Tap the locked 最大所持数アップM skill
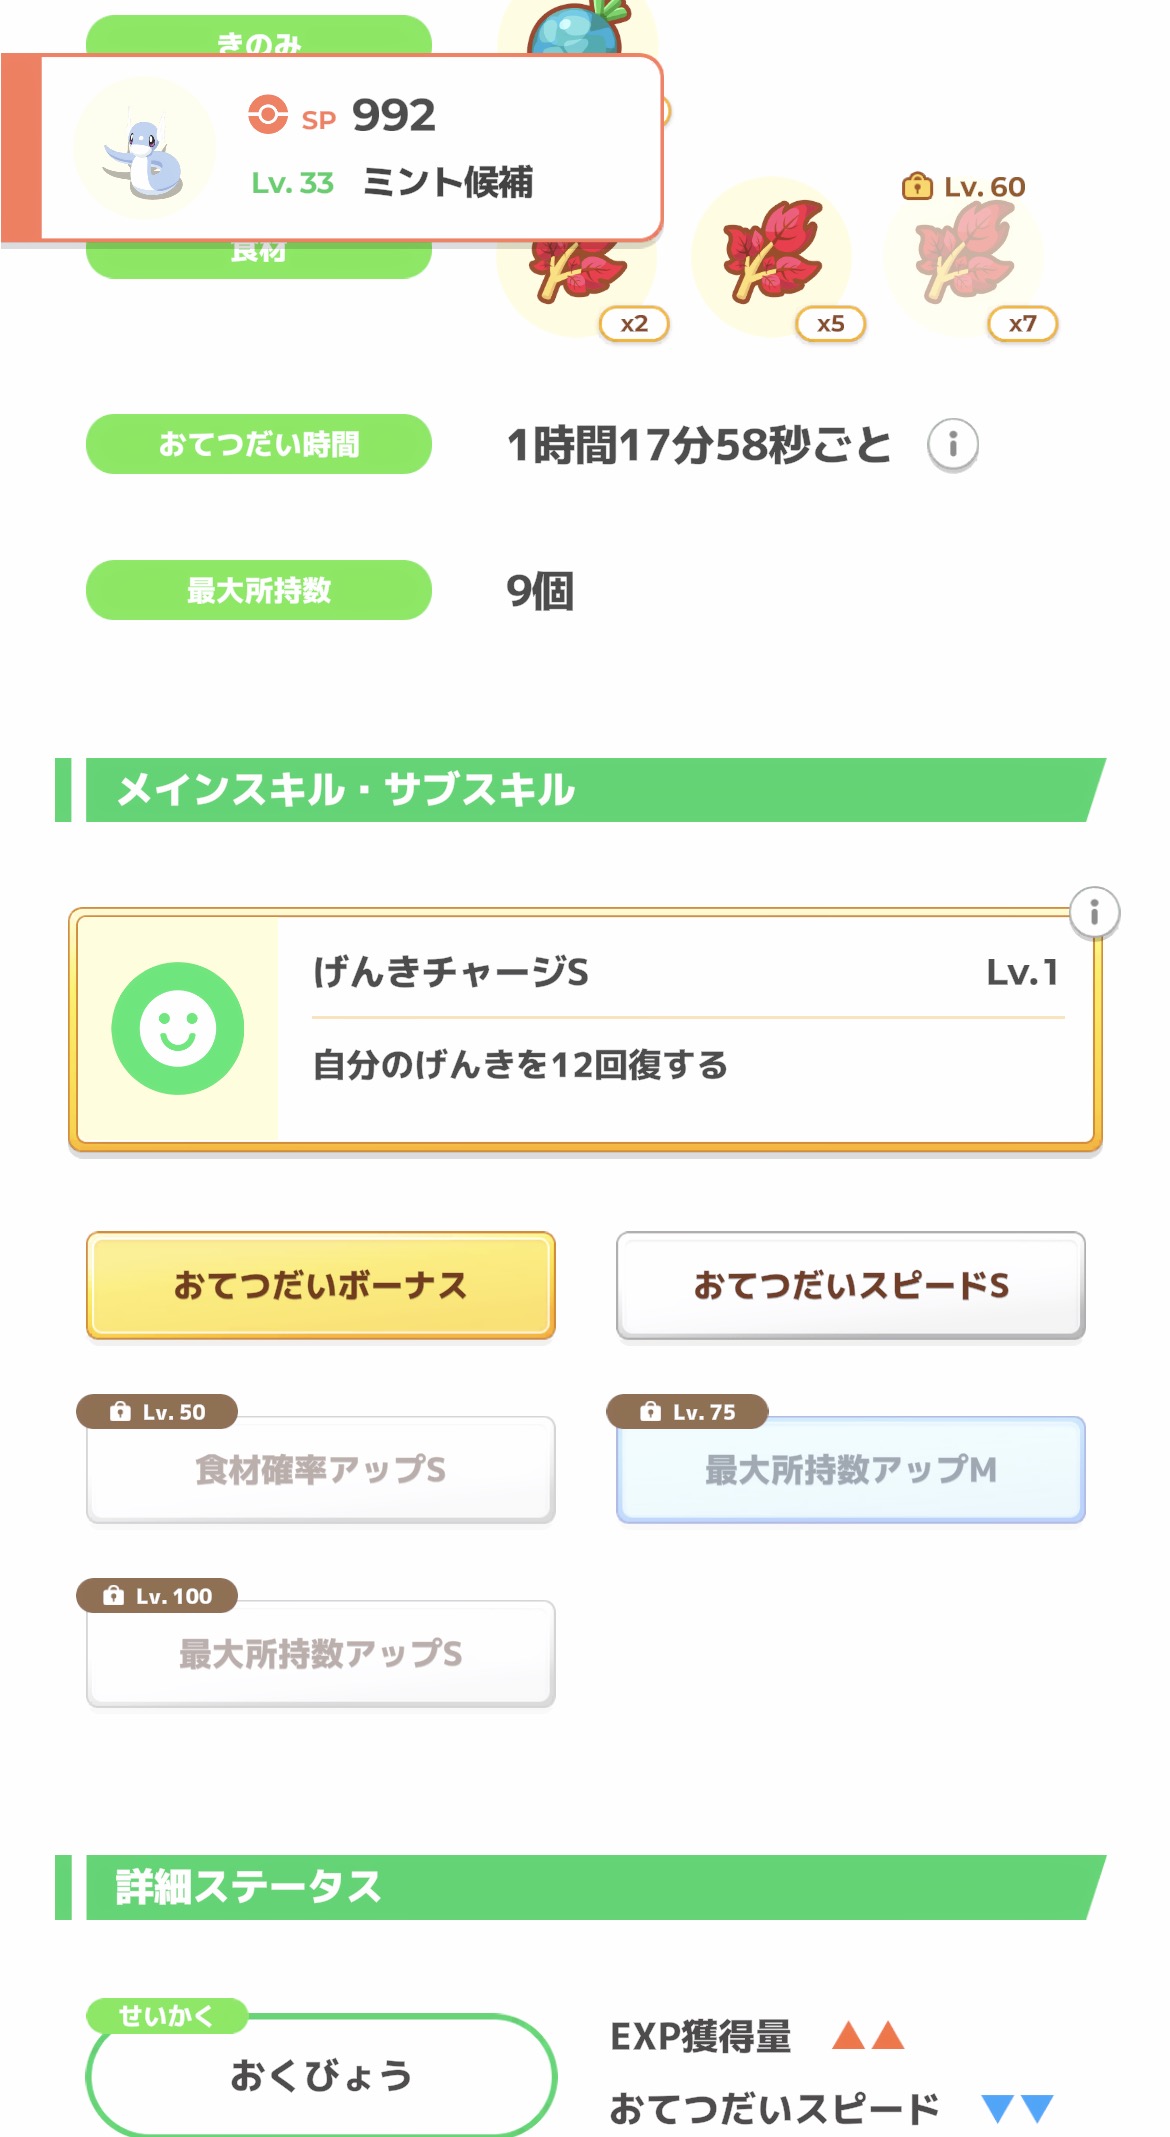Image resolution: width=1170 pixels, height=2137 pixels. point(851,1469)
